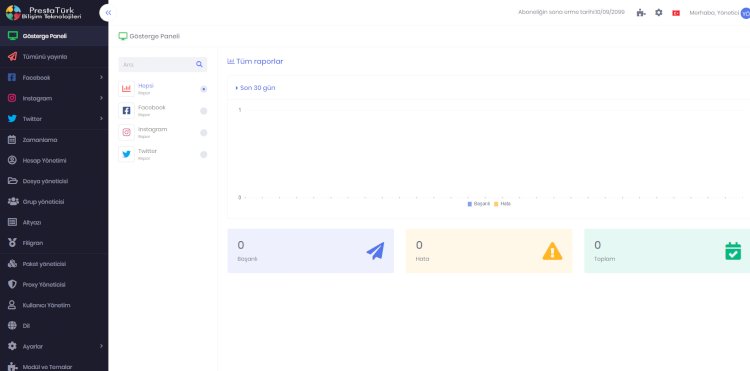The height and width of the screenshot is (371, 750).
Task: Toggle the Hata series in chart legend
Action: point(502,204)
